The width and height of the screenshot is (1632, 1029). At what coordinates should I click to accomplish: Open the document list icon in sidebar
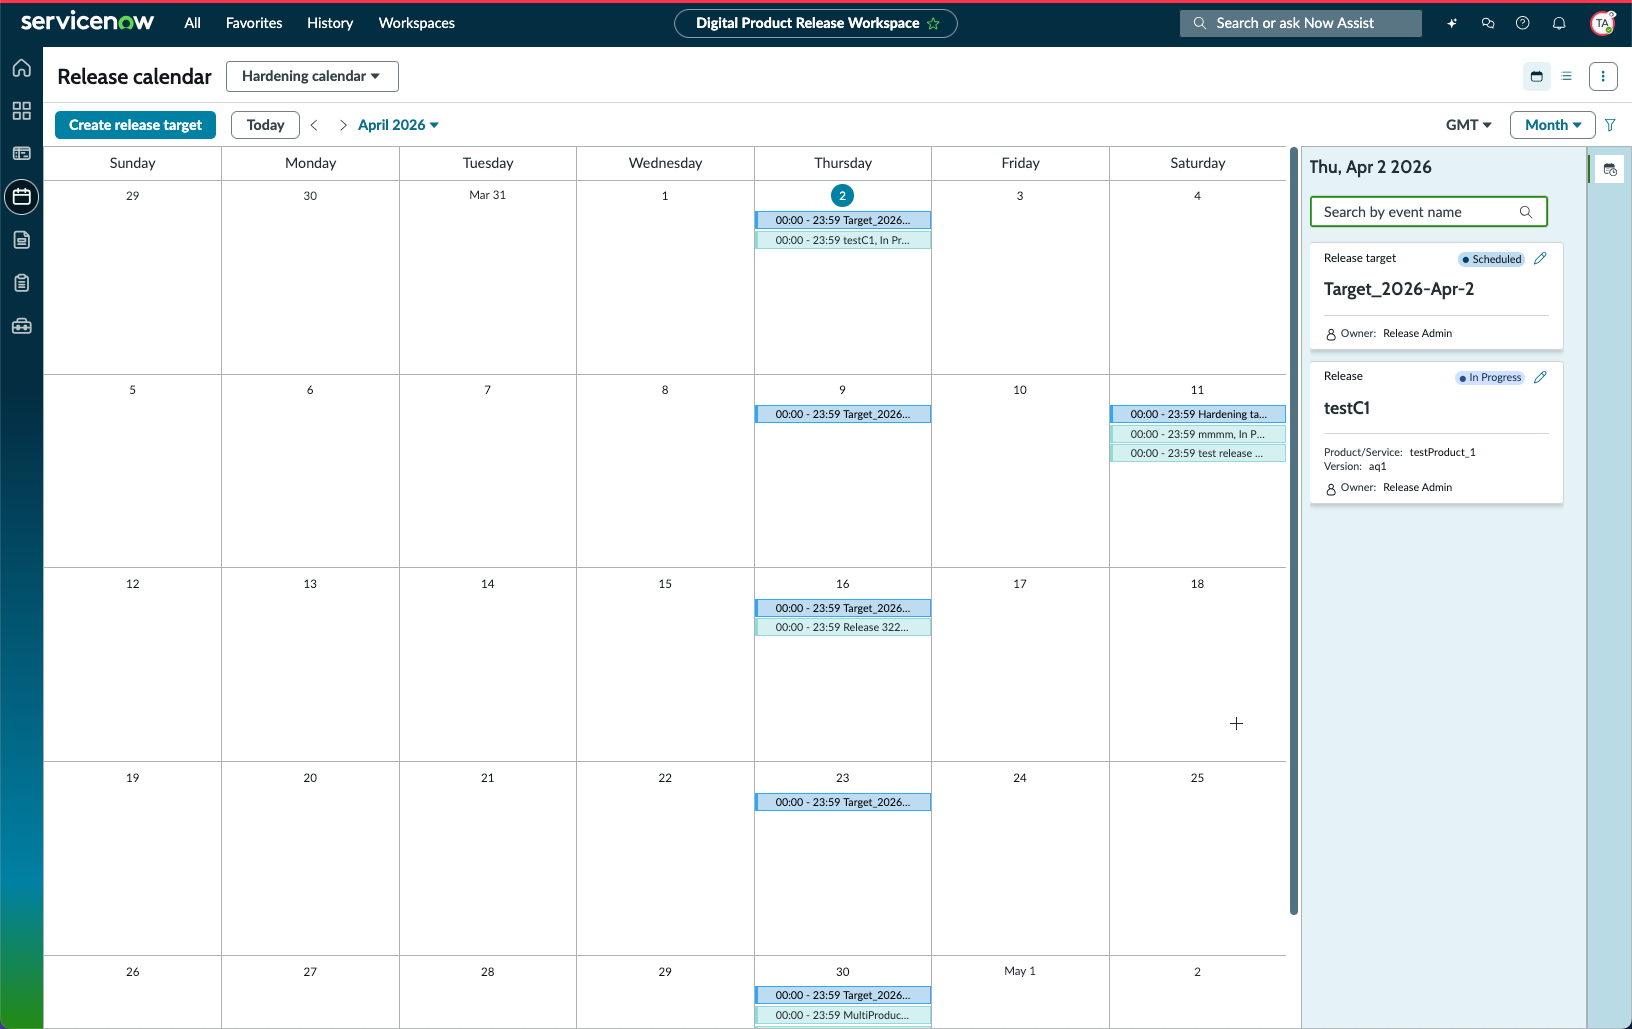[22, 240]
